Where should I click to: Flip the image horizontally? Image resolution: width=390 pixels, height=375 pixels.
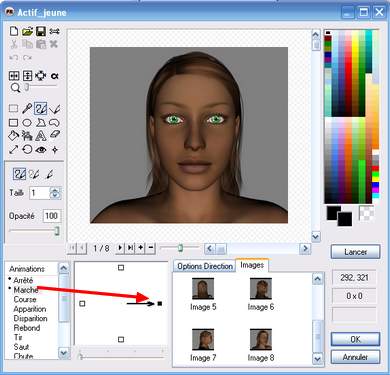coord(14,76)
